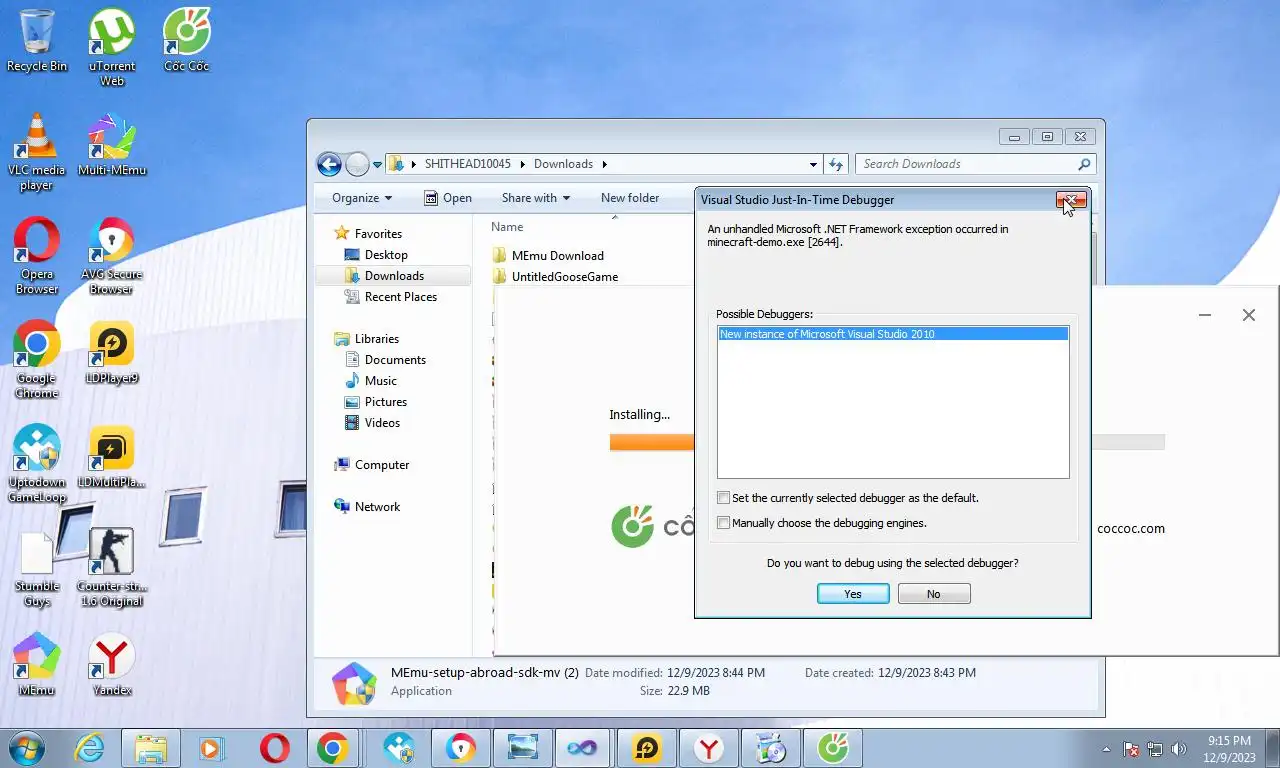The height and width of the screenshot is (768, 1280).
Task: Select SHITHEAD10045 in the address breadcrumb
Action: 467,164
